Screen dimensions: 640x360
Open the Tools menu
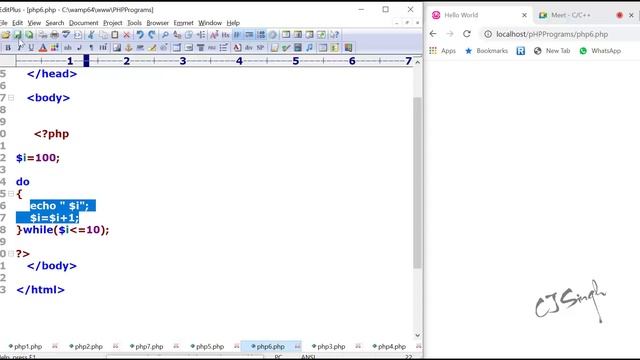[x=134, y=23]
